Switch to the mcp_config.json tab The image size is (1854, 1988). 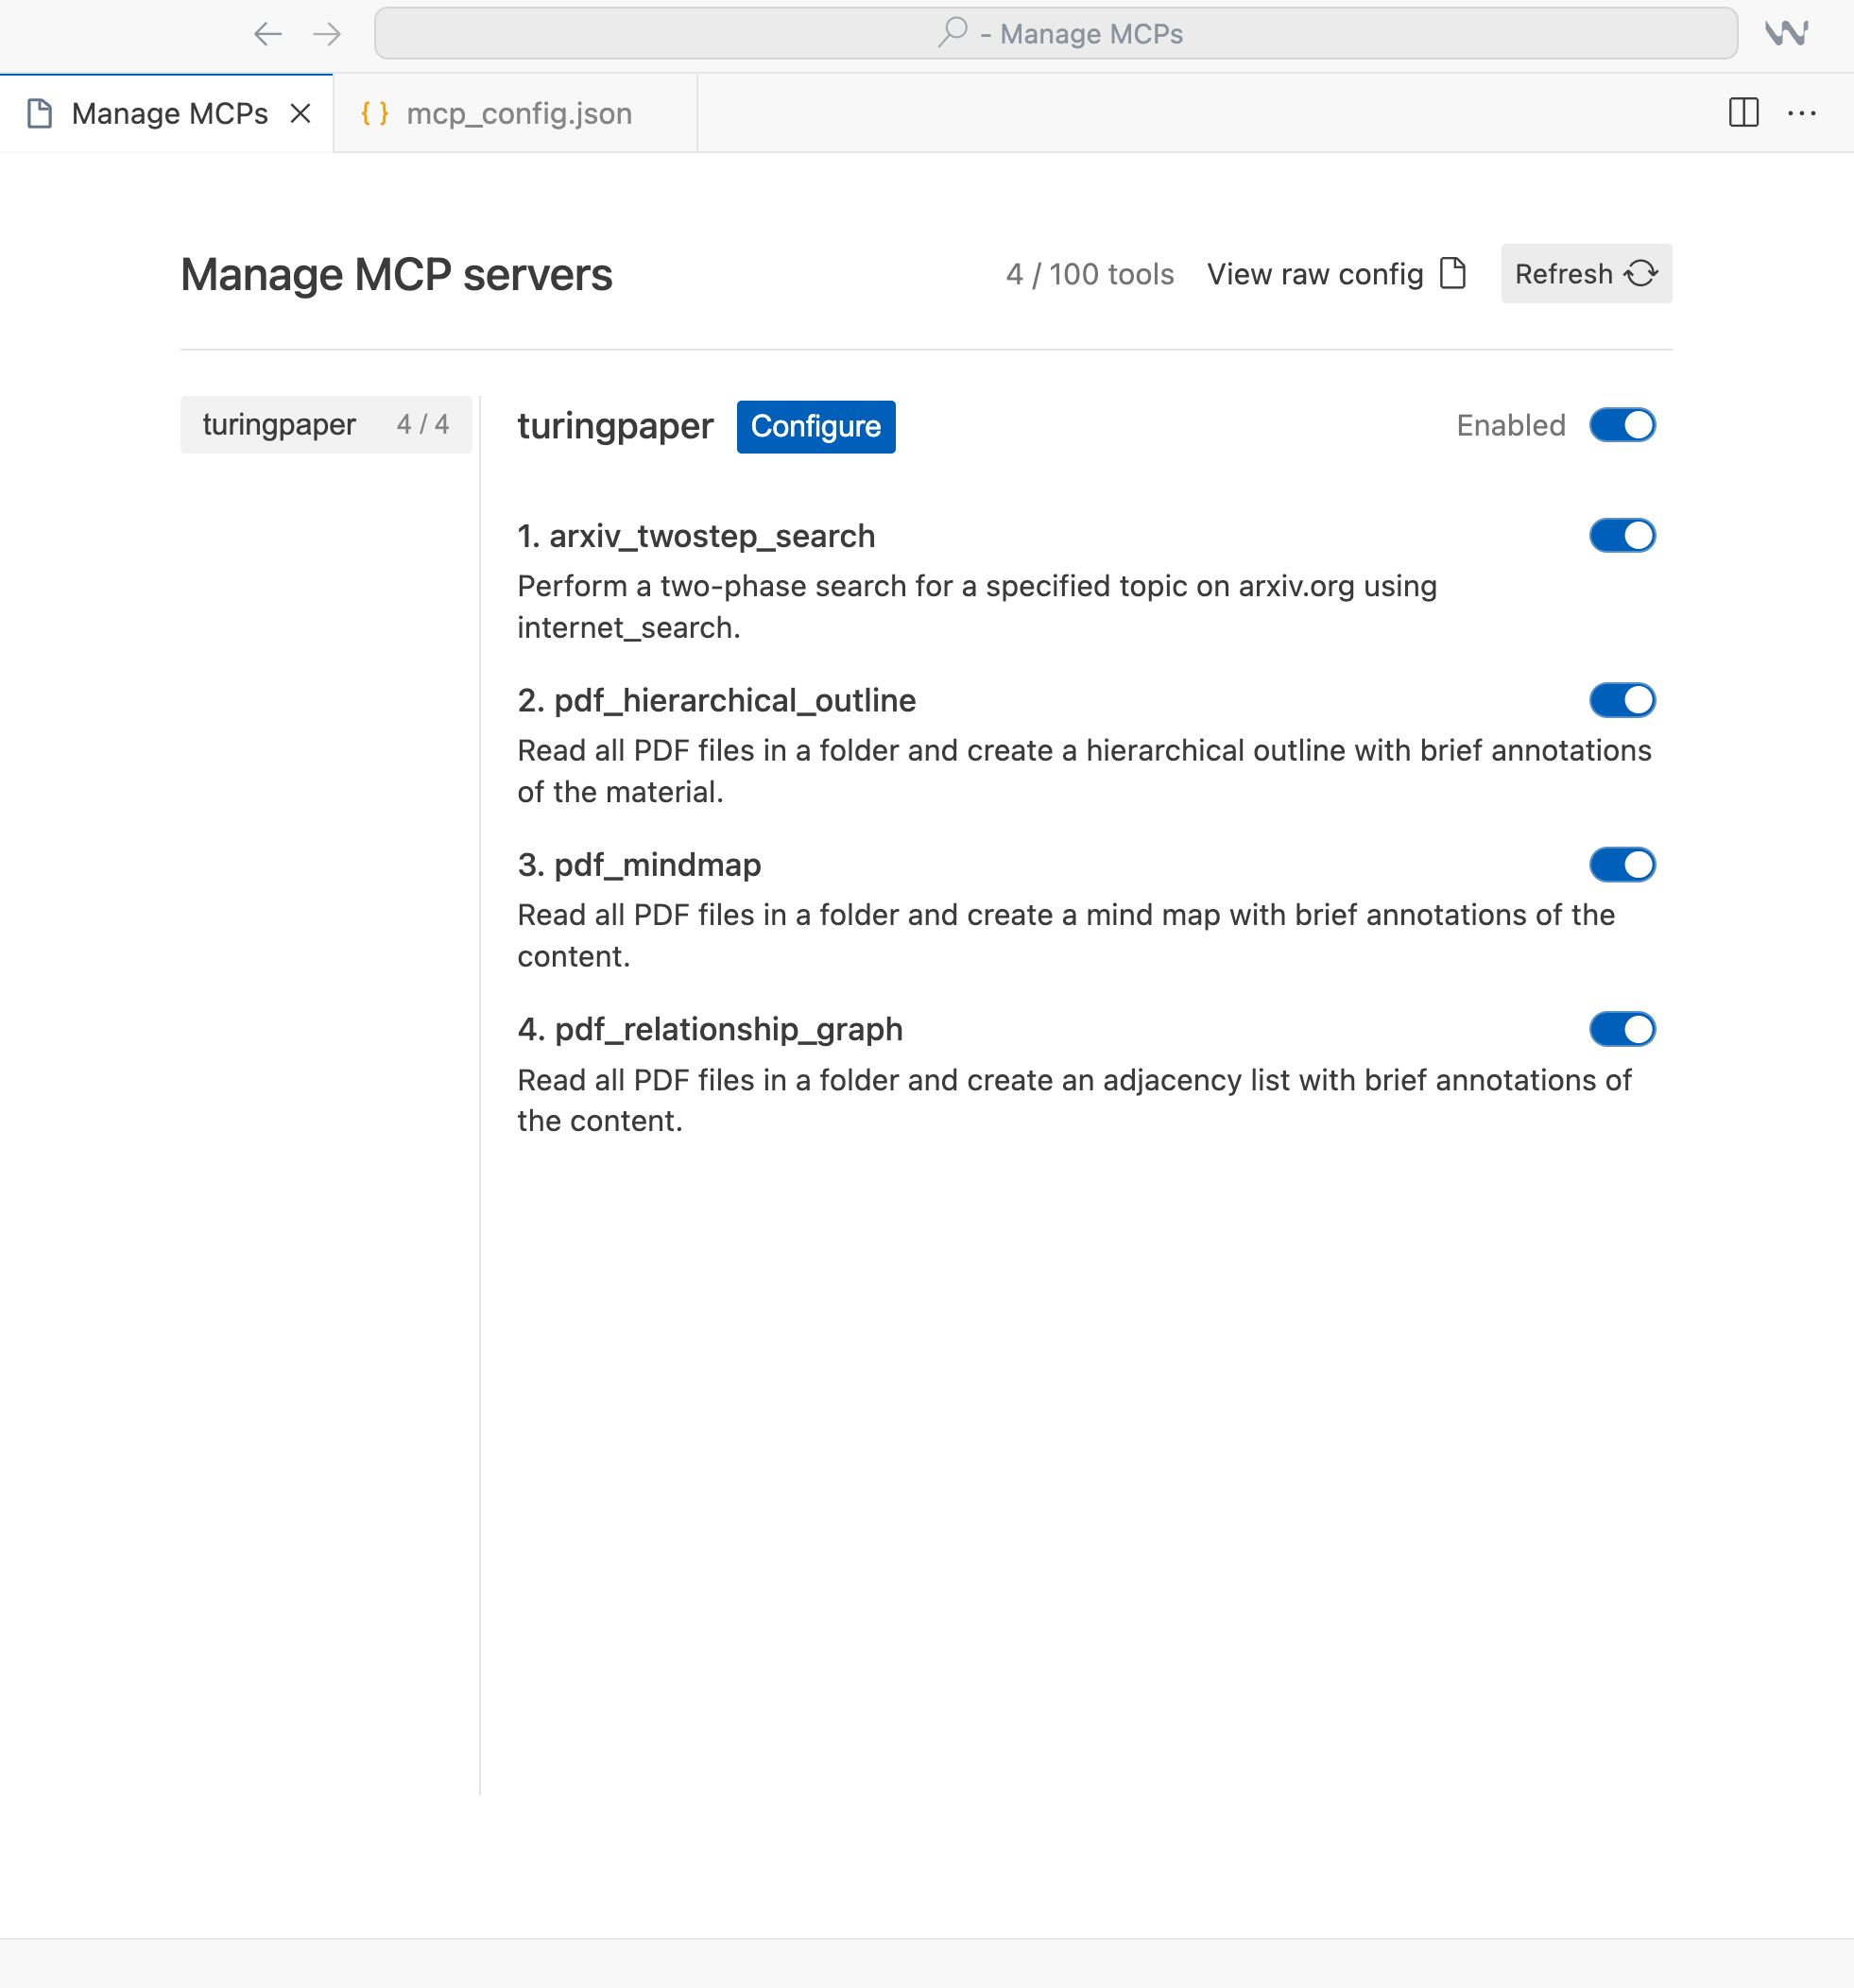(x=518, y=113)
